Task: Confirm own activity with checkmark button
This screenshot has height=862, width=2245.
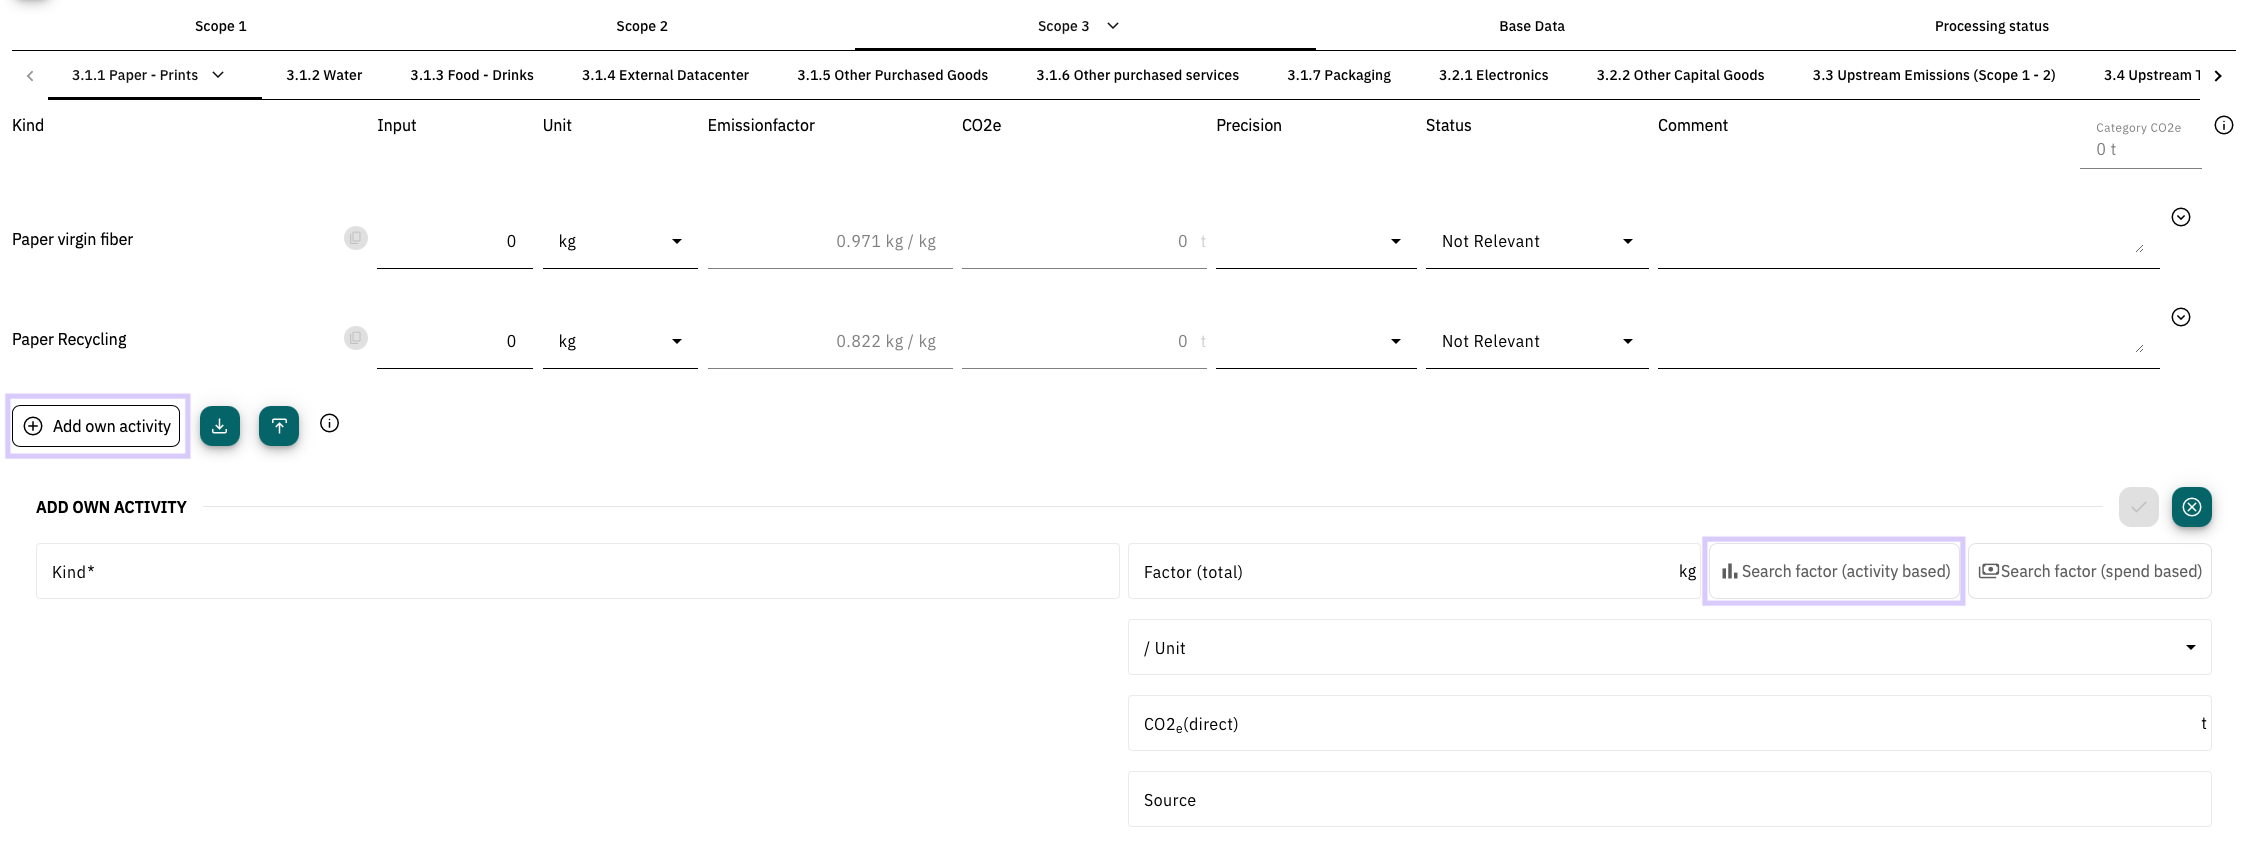Action: pos(2138,507)
